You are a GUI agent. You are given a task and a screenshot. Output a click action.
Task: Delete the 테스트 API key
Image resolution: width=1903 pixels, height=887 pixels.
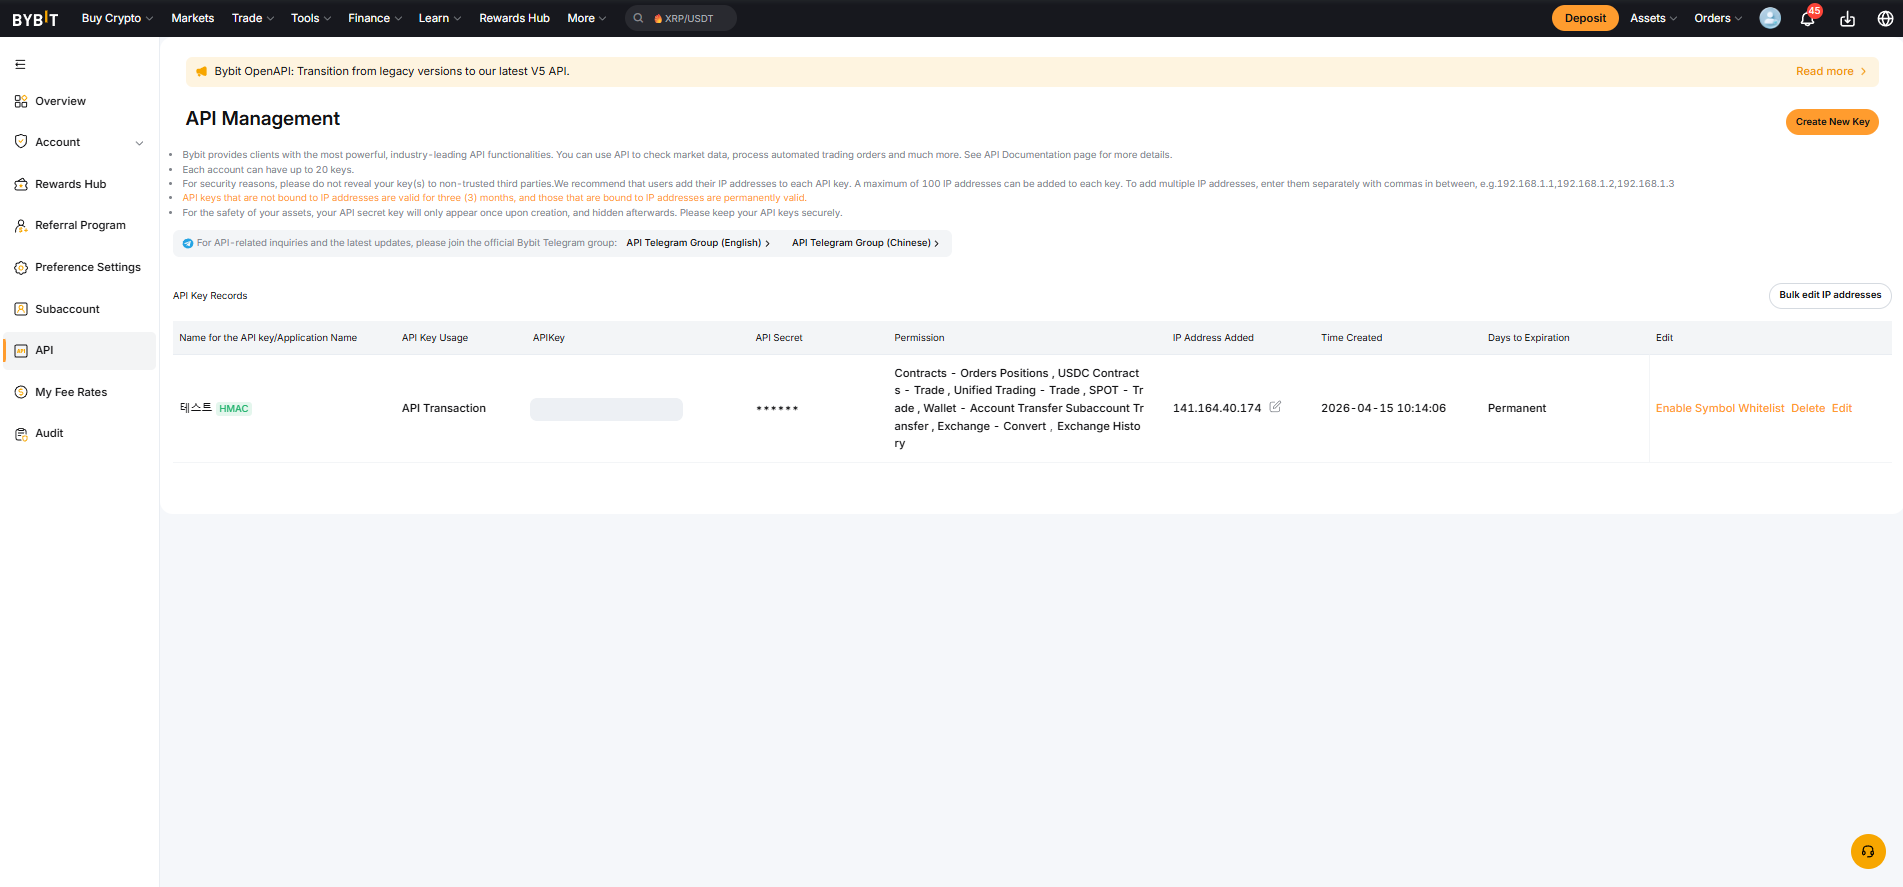(x=1808, y=408)
